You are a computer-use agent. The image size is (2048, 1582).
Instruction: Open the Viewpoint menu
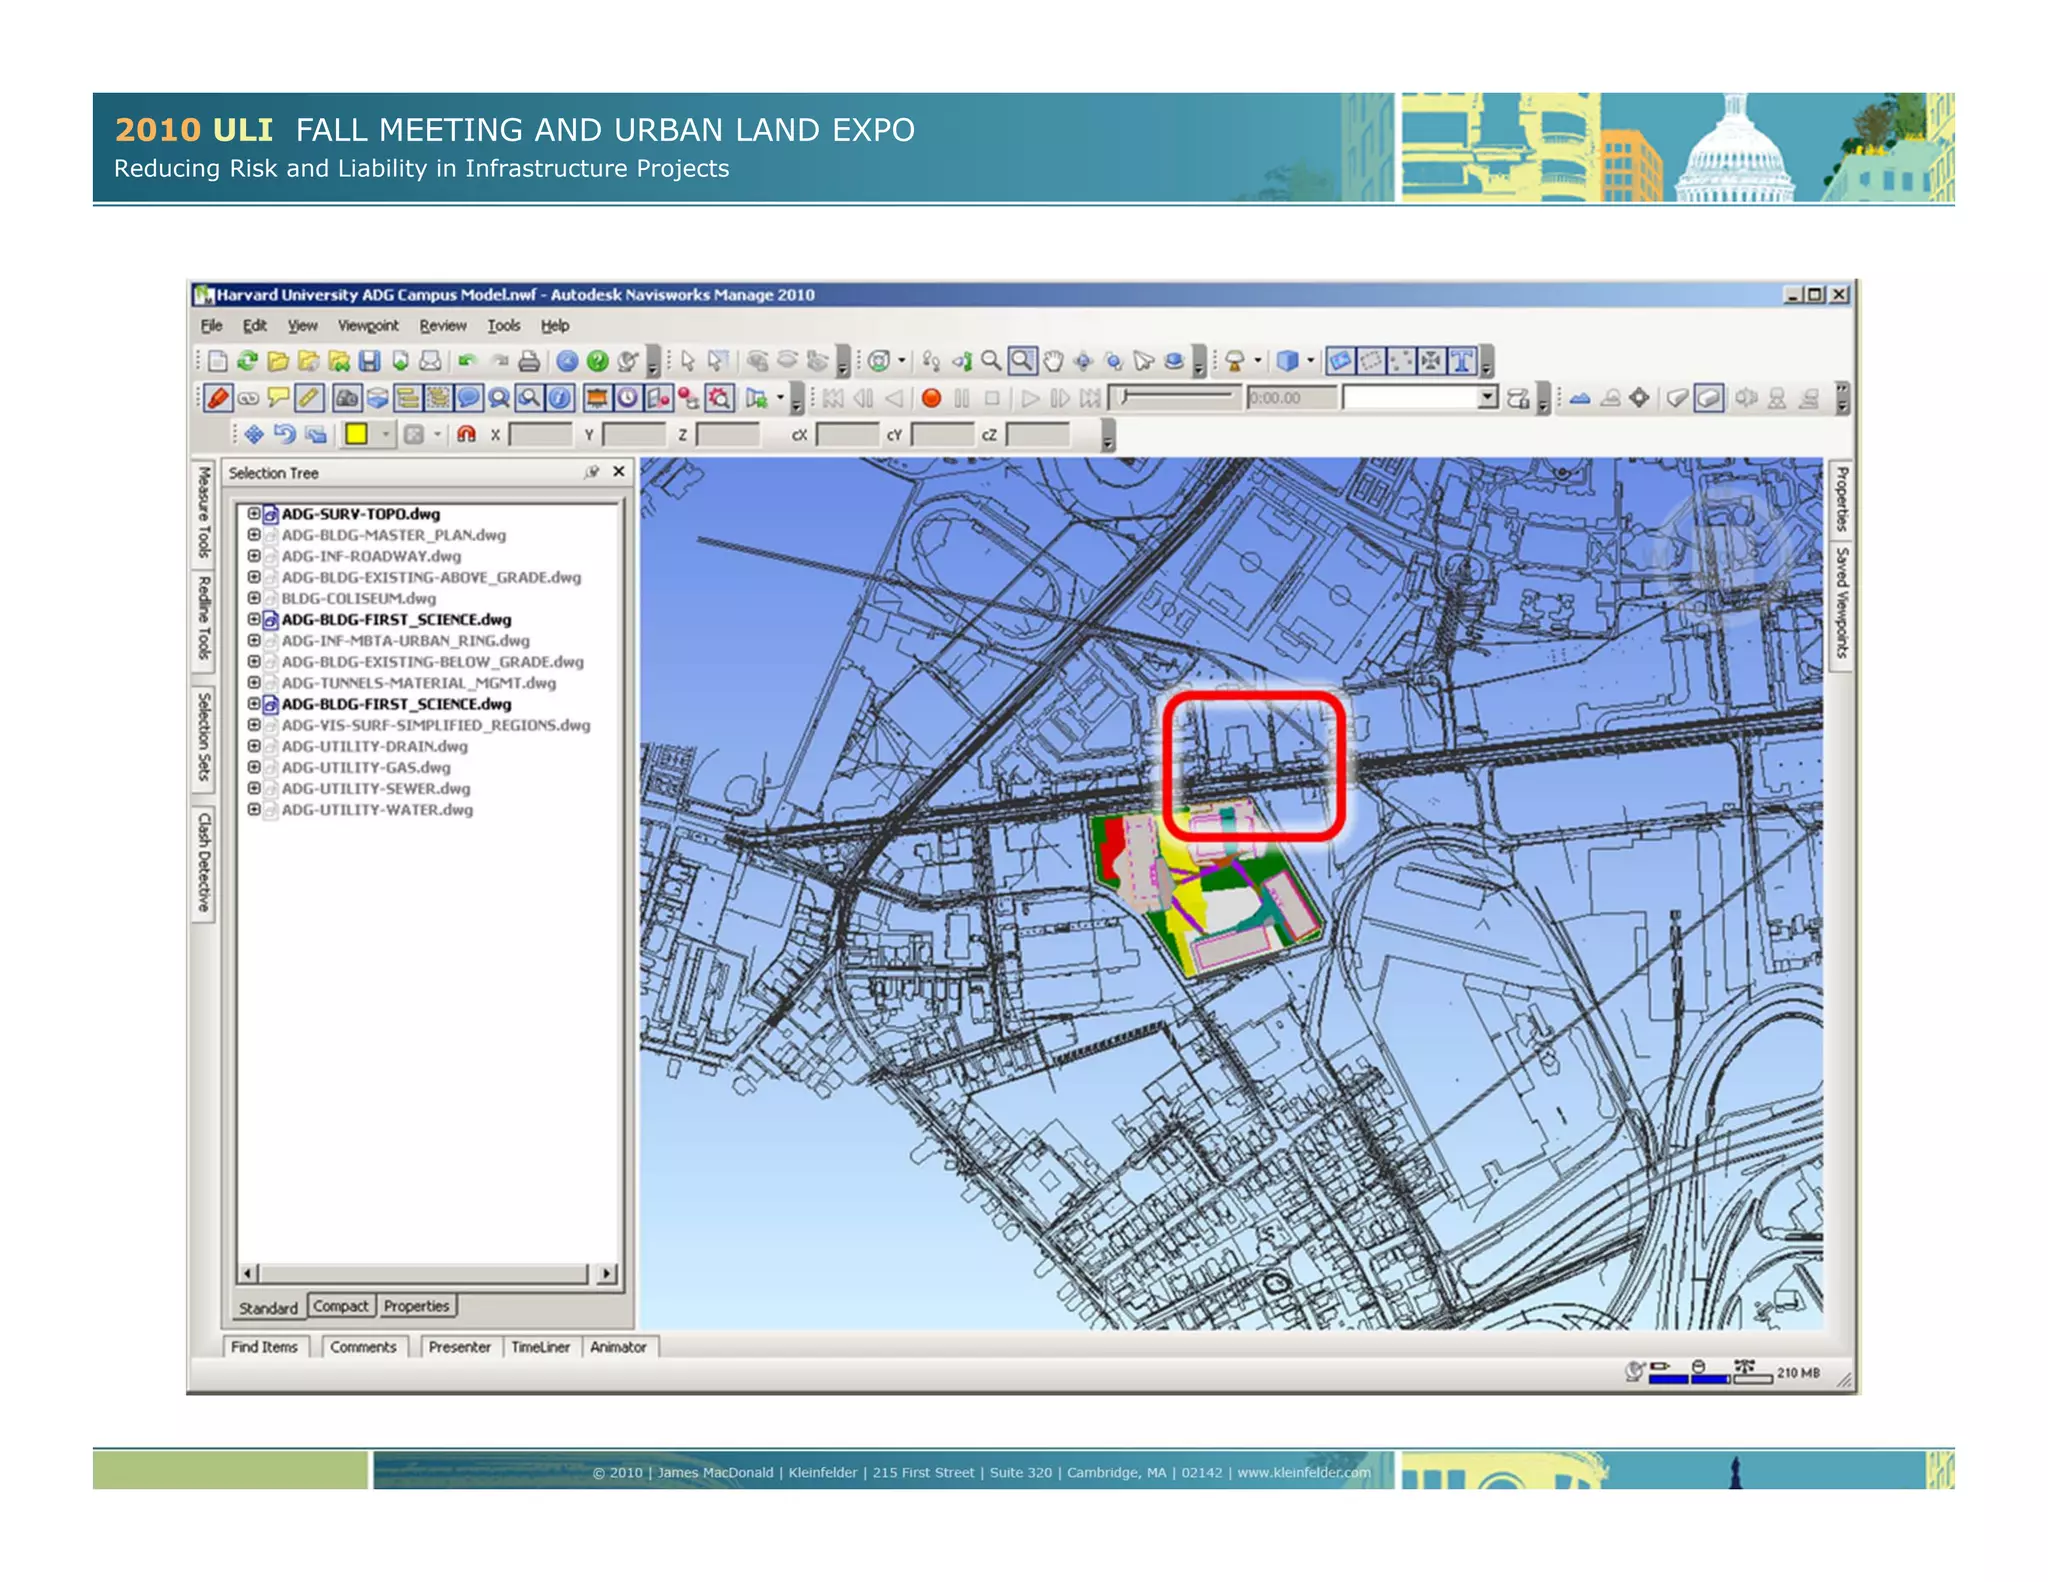(x=367, y=326)
